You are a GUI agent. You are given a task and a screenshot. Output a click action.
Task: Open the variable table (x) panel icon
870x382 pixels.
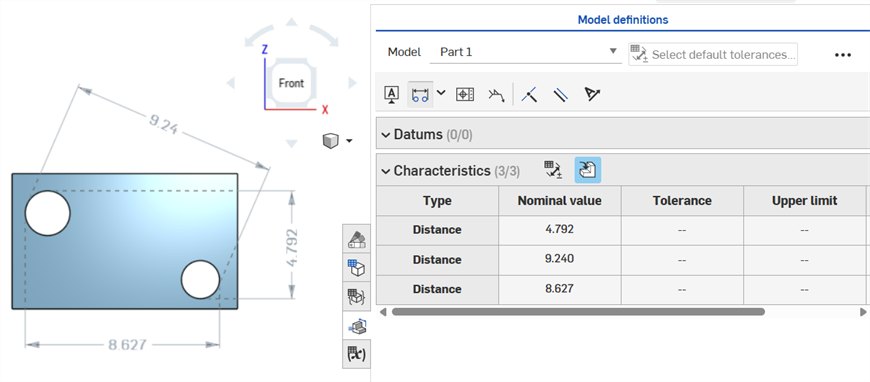(356, 354)
